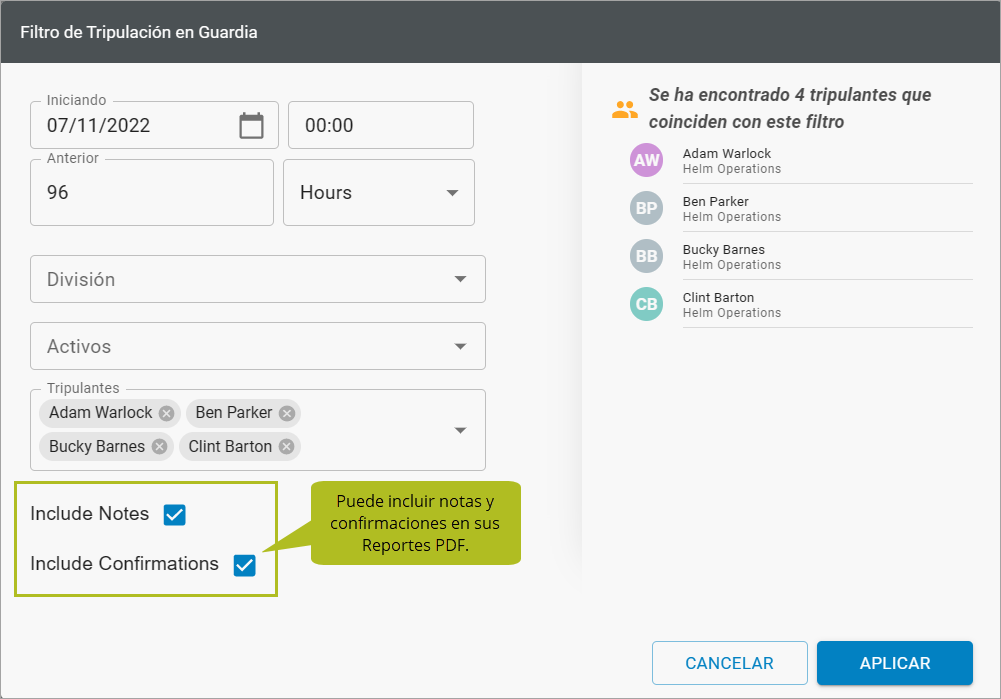Expand the Activos dropdown

click(x=258, y=346)
